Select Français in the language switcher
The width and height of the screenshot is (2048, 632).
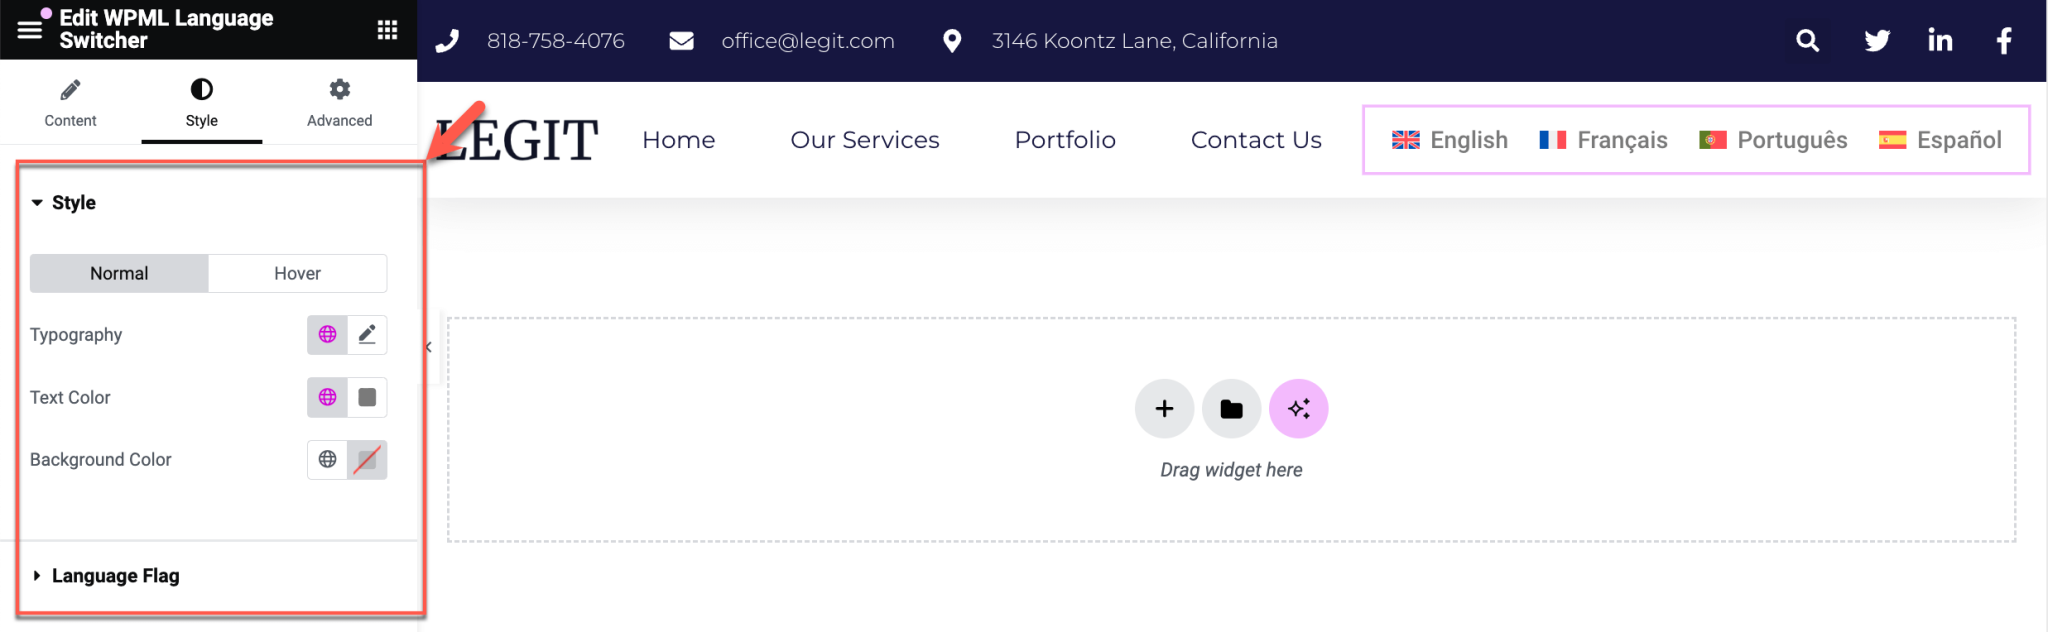pos(1621,140)
